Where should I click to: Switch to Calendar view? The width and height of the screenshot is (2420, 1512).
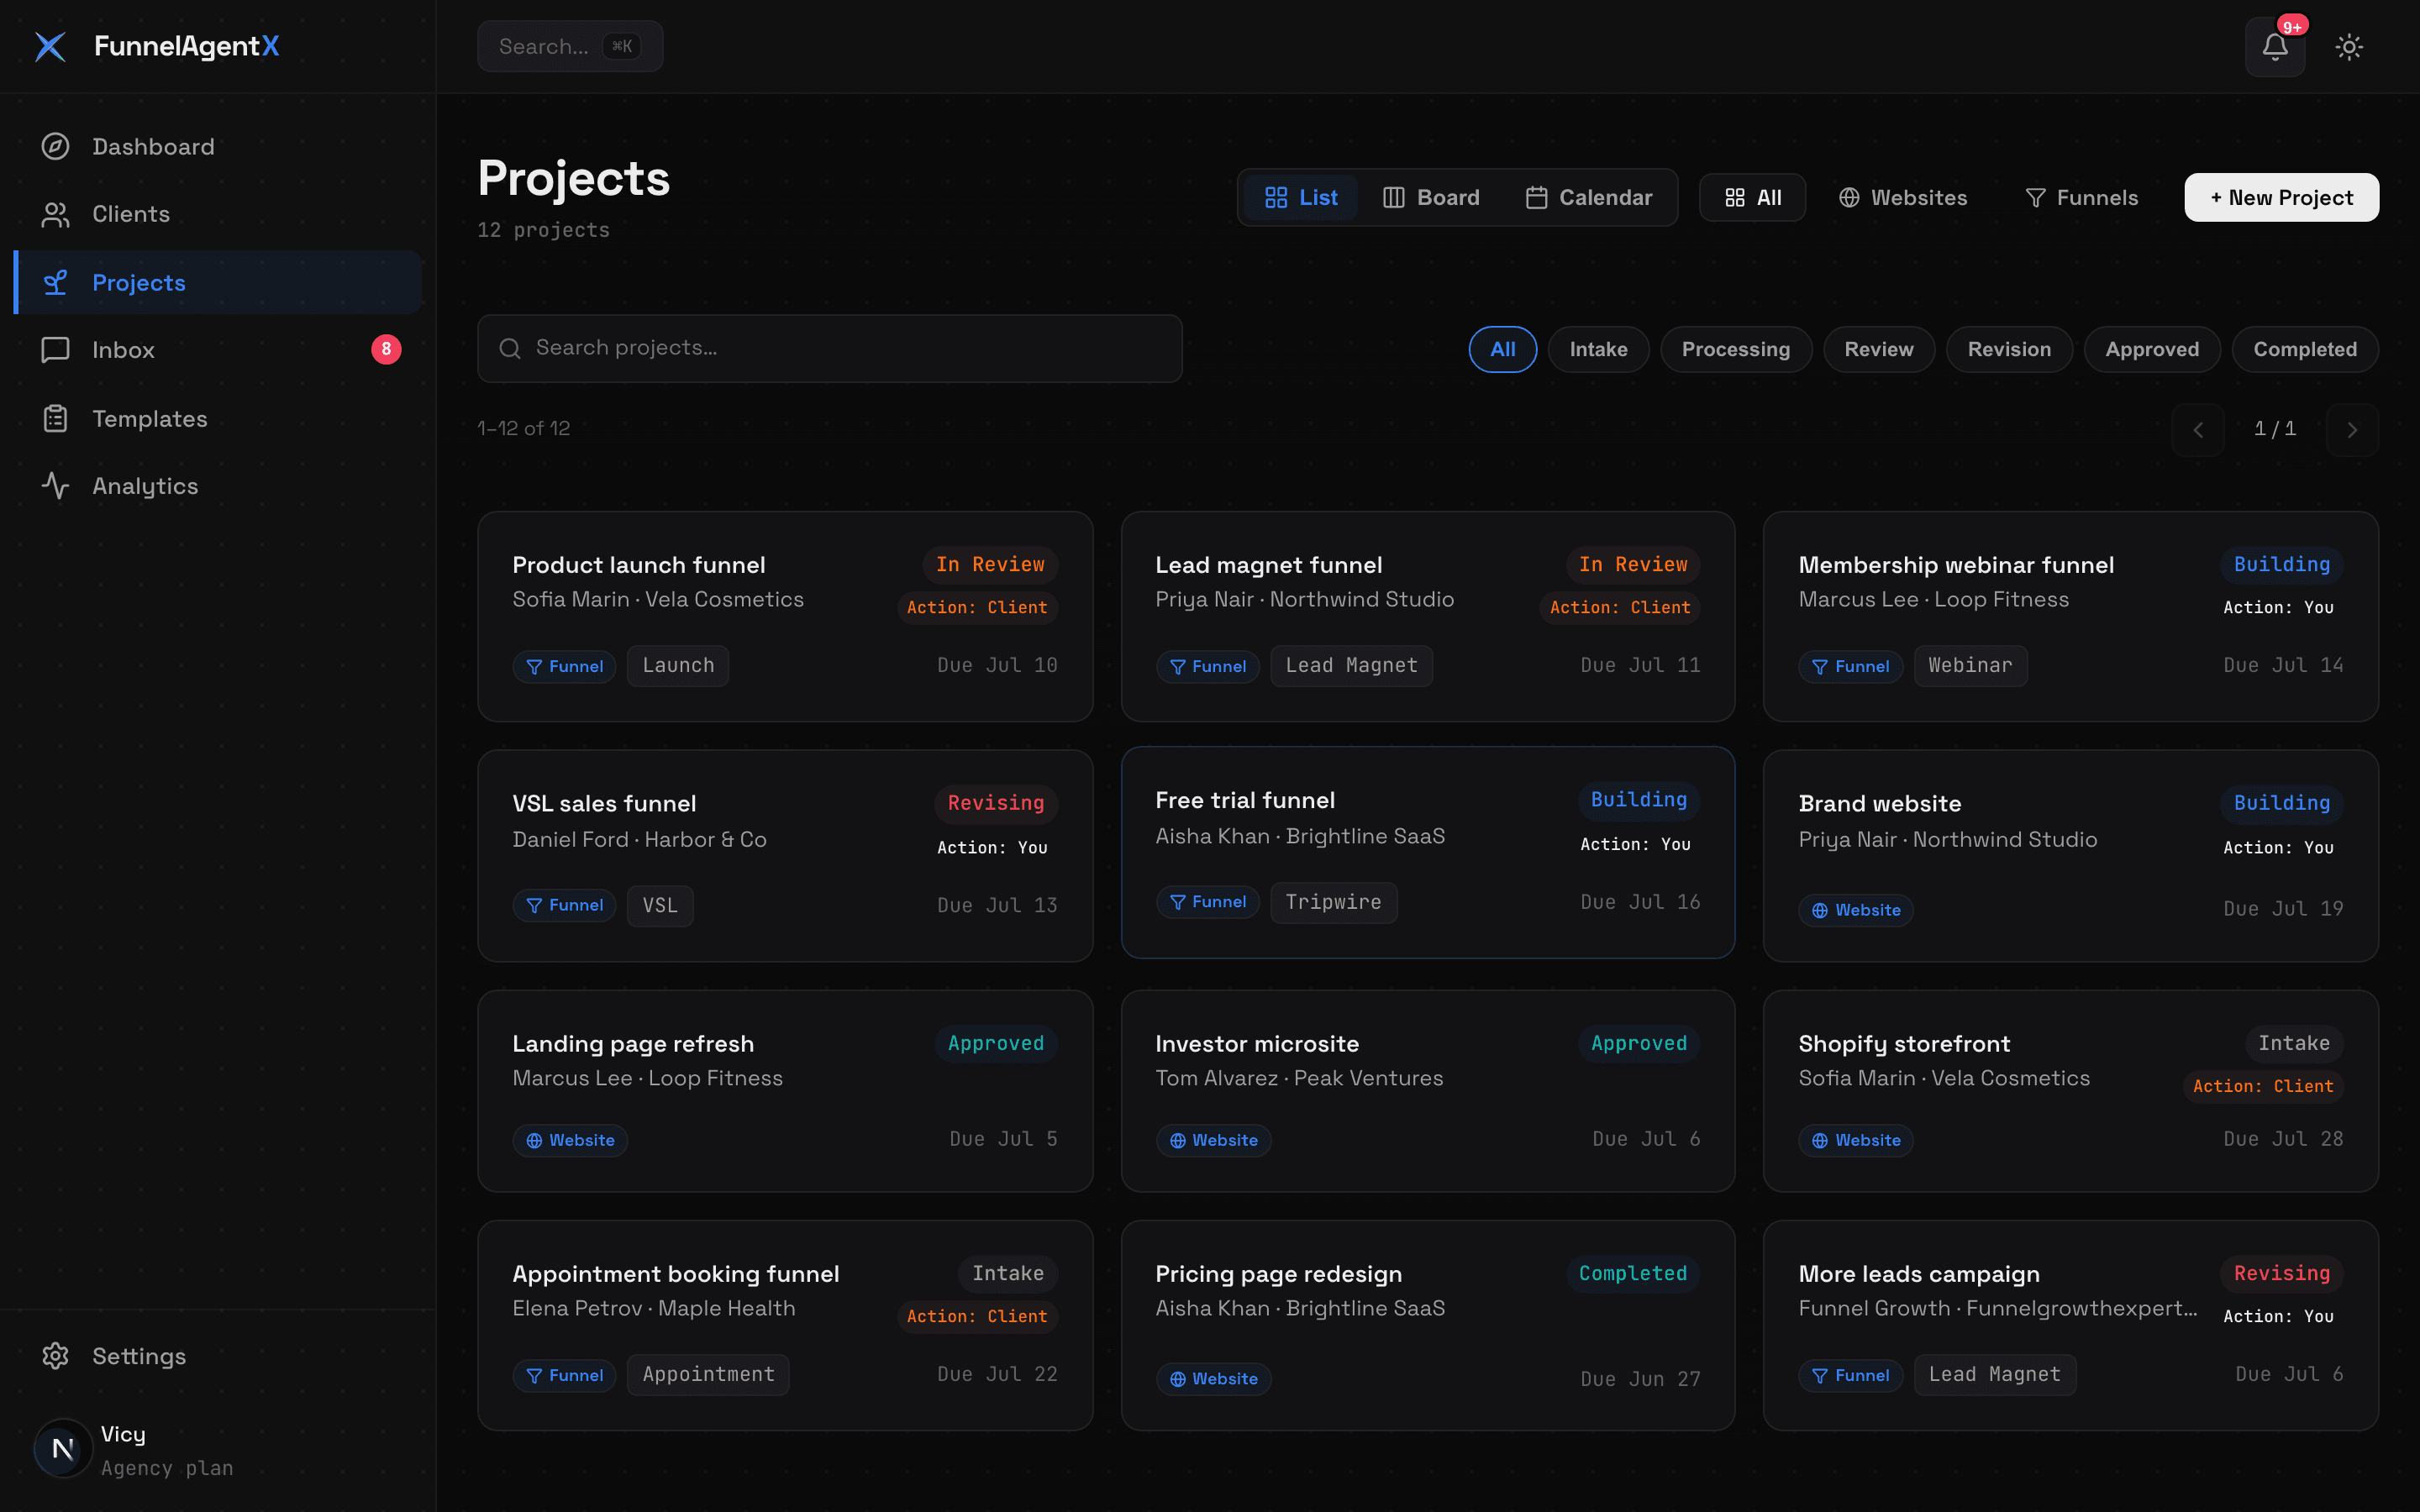[x=1588, y=197]
